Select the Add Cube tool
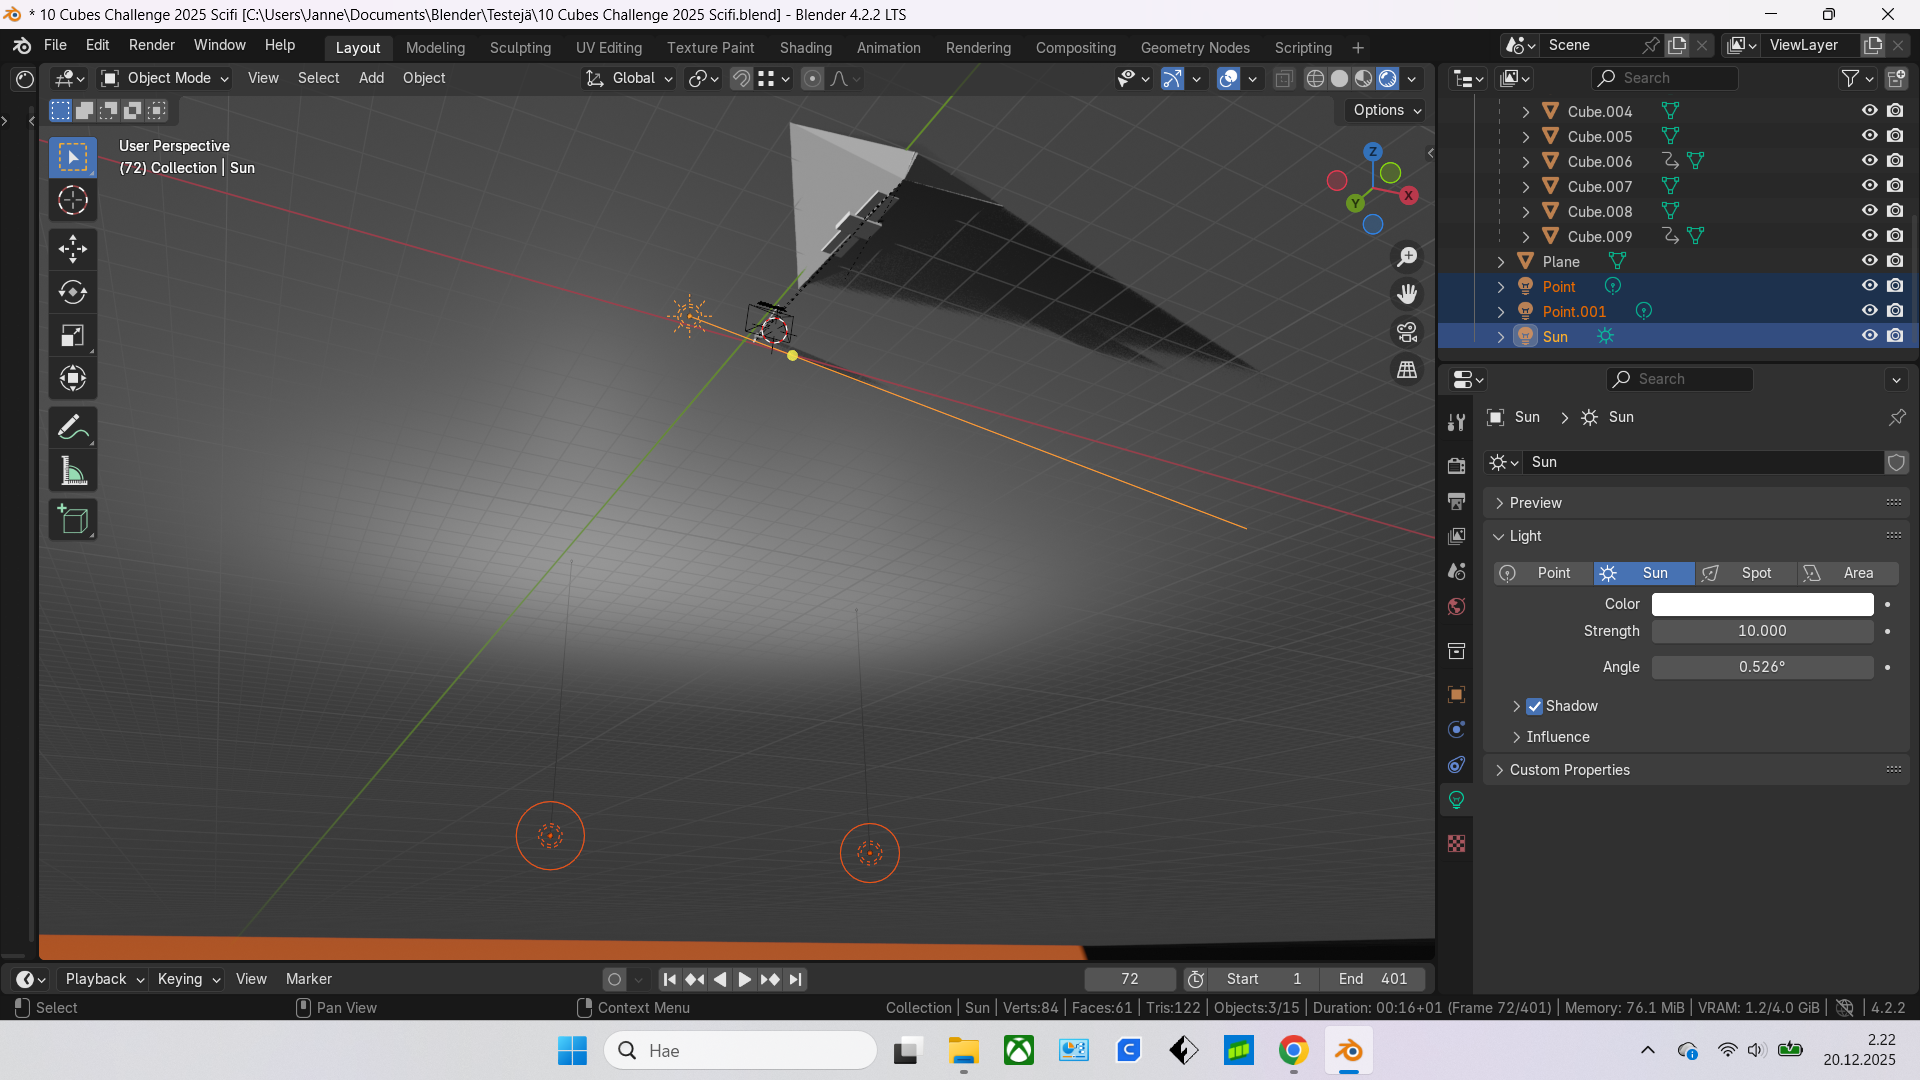 tap(73, 520)
